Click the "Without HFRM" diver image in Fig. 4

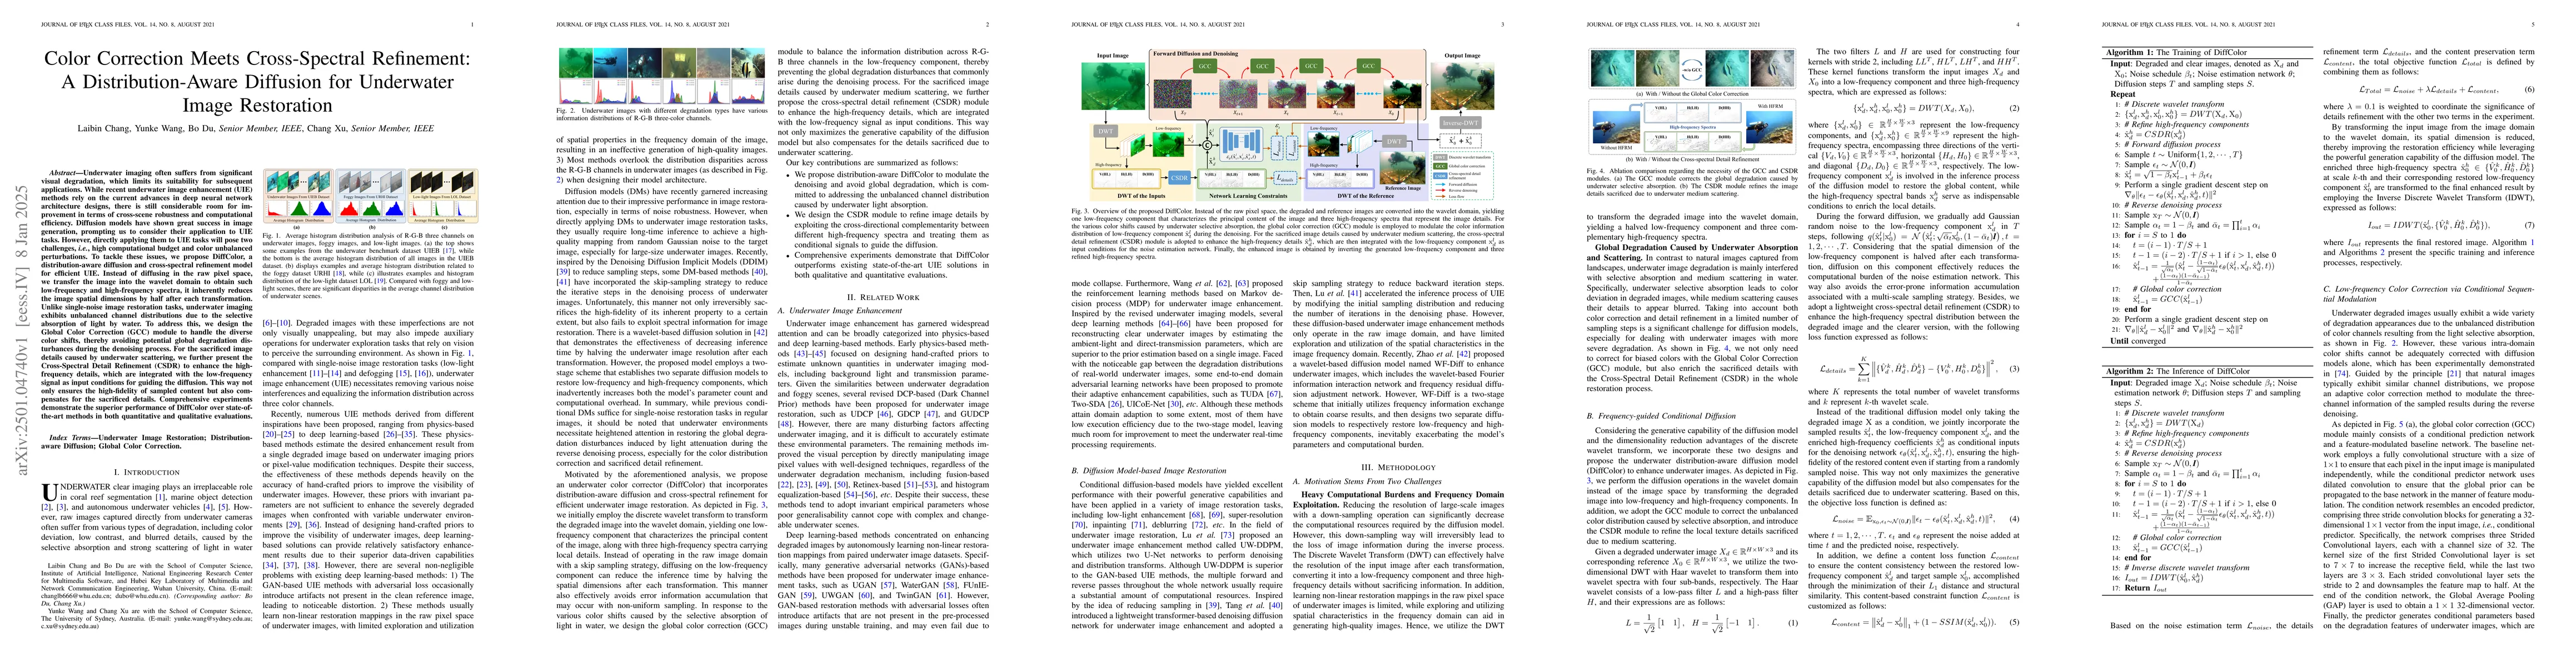[1618, 128]
